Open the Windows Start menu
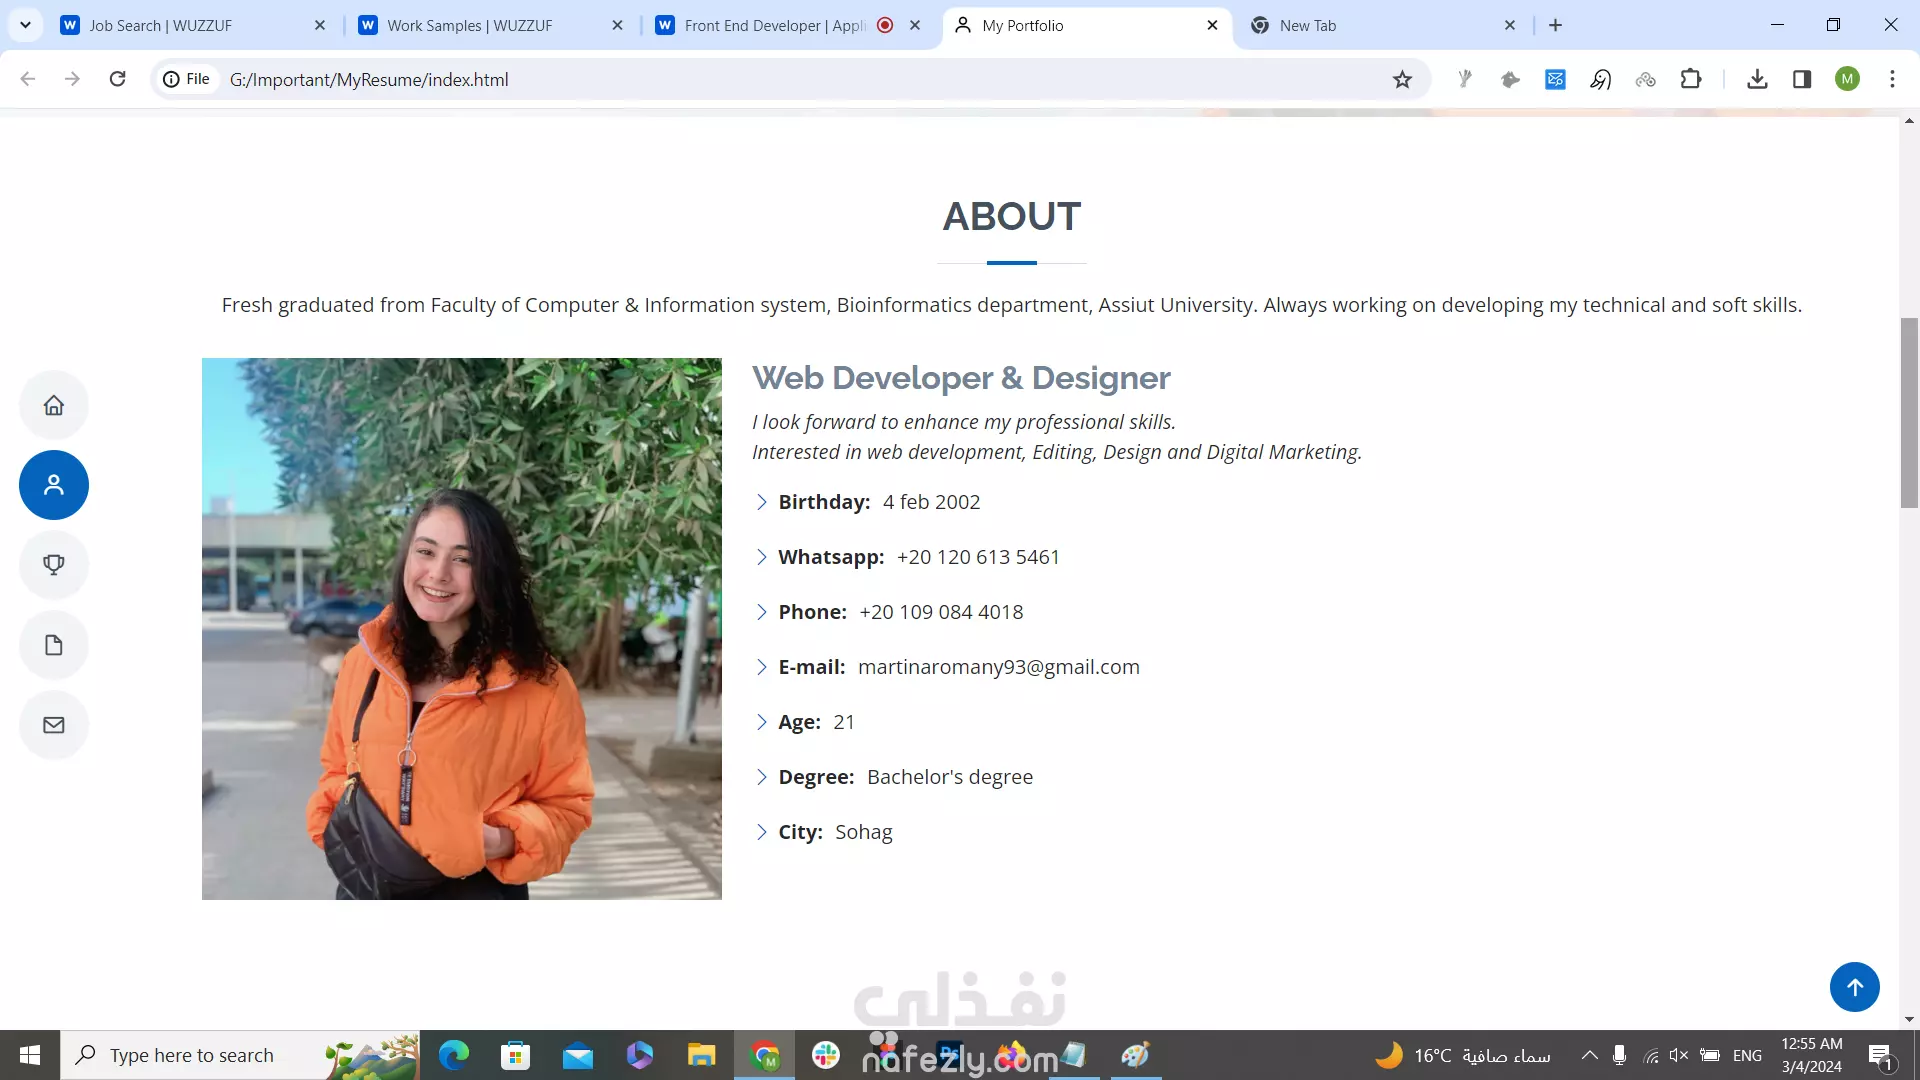Viewport: 1920px width, 1080px height. click(30, 1055)
